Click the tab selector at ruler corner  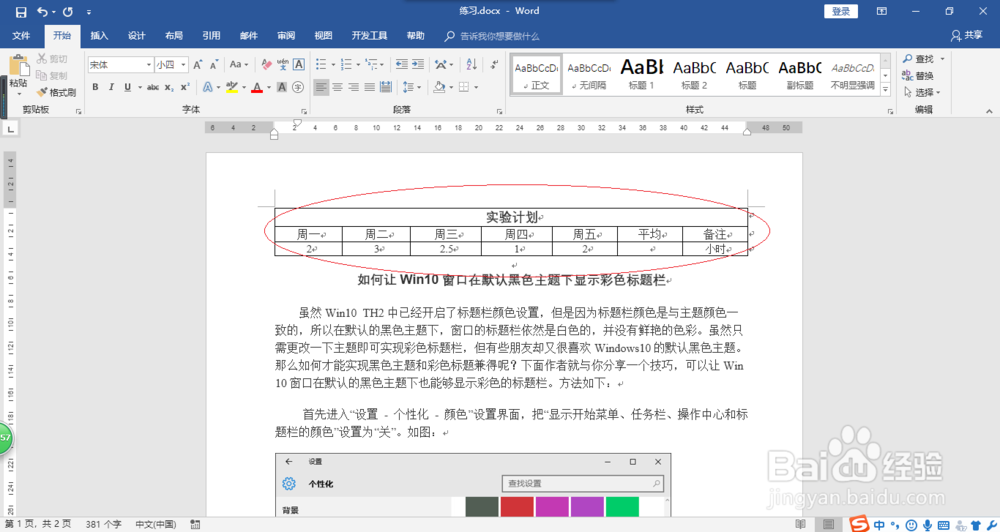pyautogui.click(x=10, y=129)
